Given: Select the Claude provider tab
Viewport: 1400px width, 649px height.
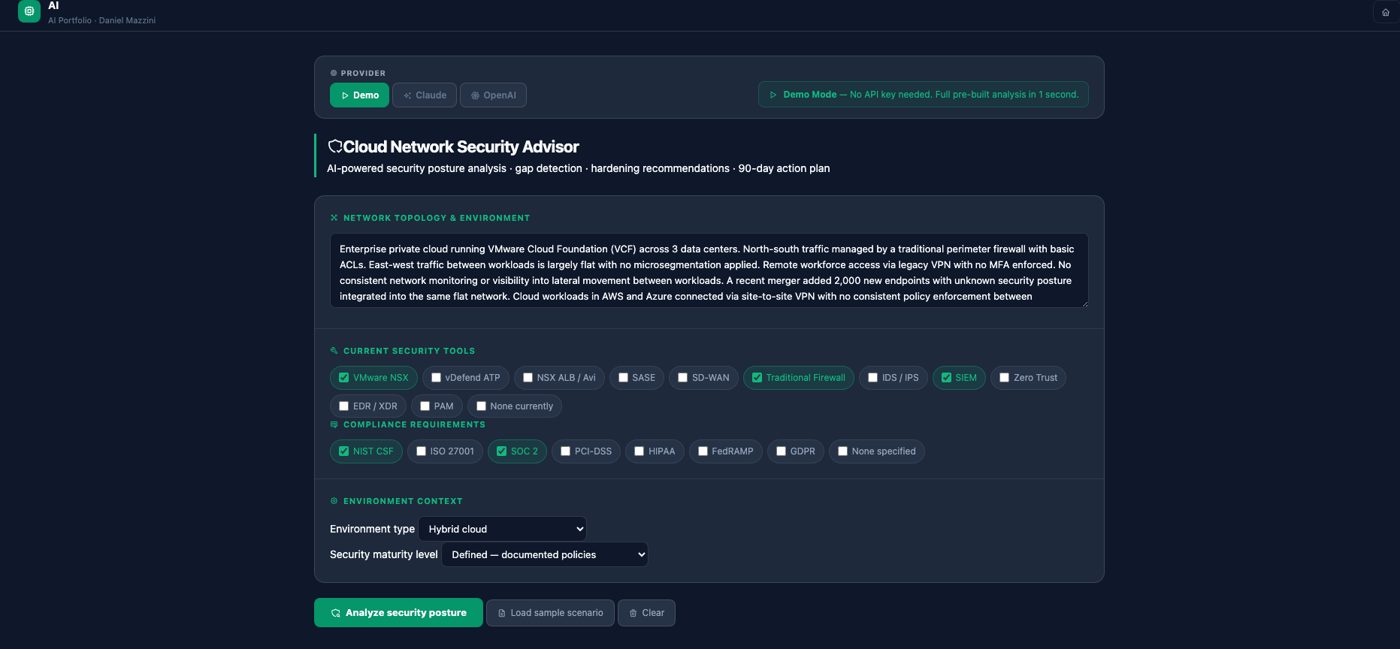Looking at the screenshot, I should 424,95.
